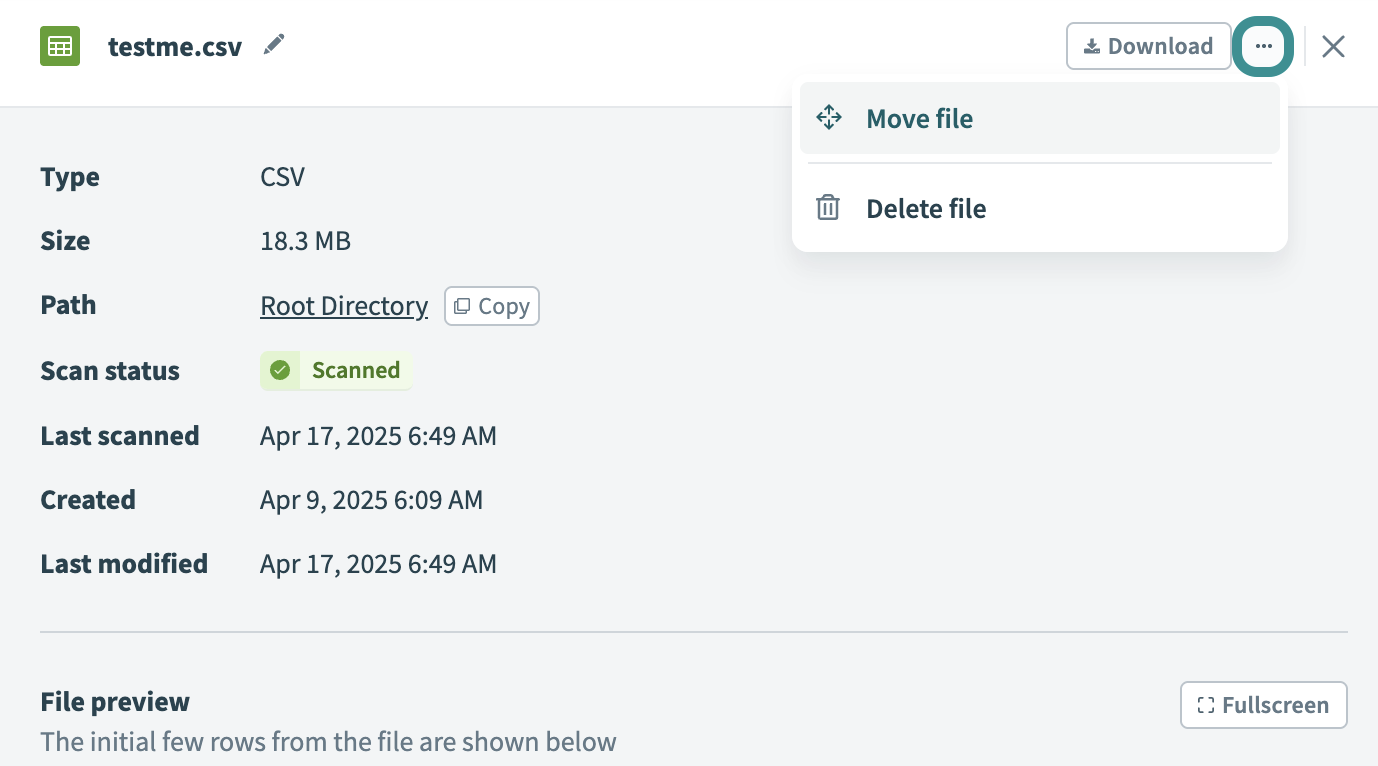The image size is (1378, 766).
Task: Close the file details panel
Action: tap(1333, 46)
